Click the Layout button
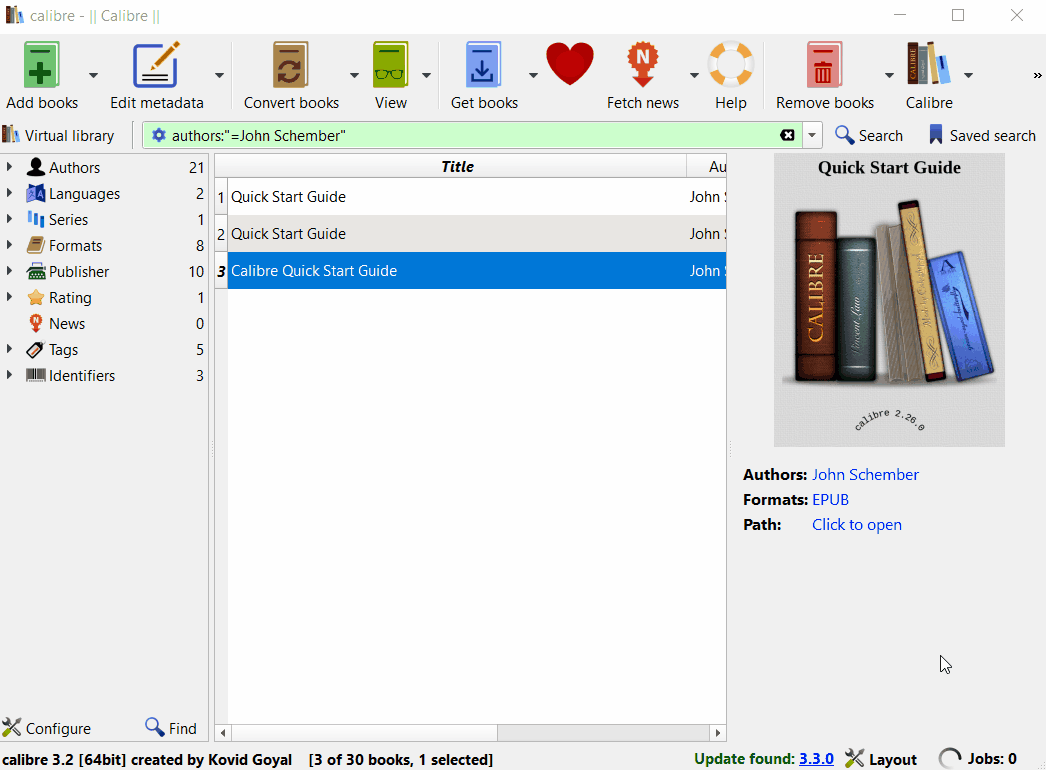The image size is (1046, 770). click(x=881, y=759)
